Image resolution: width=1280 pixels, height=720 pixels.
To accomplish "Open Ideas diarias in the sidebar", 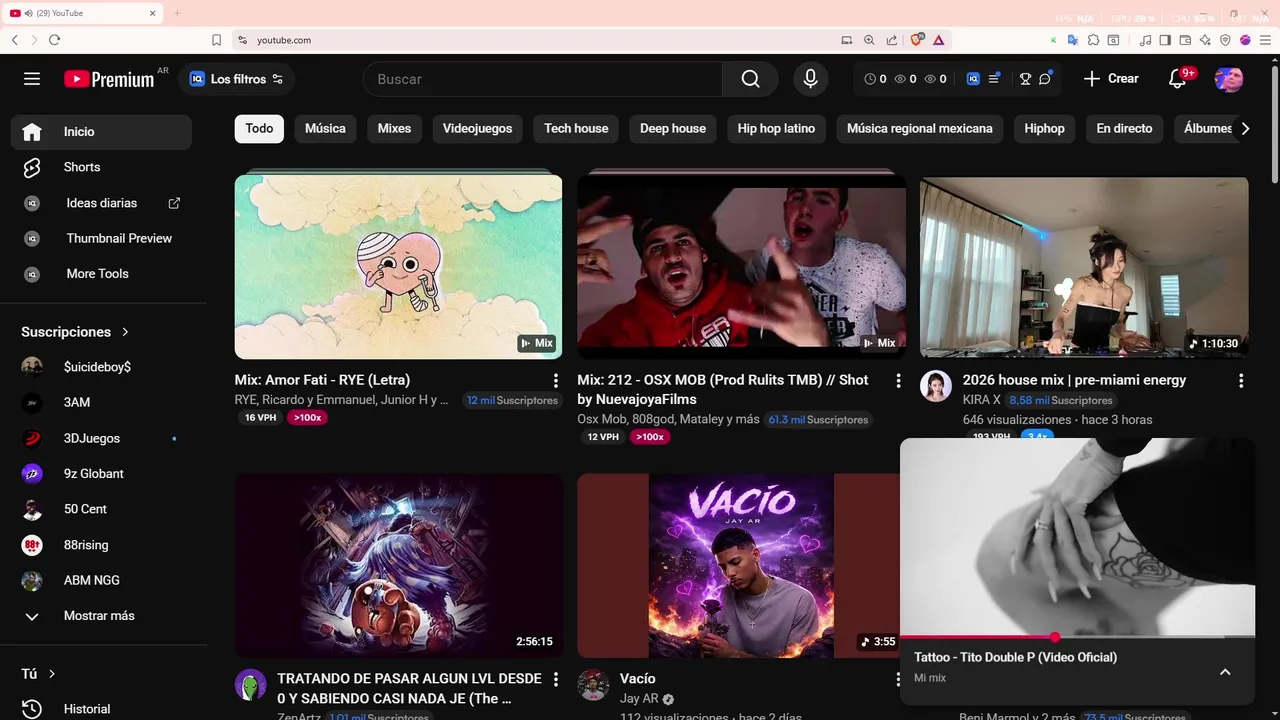I will coord(101,203).
